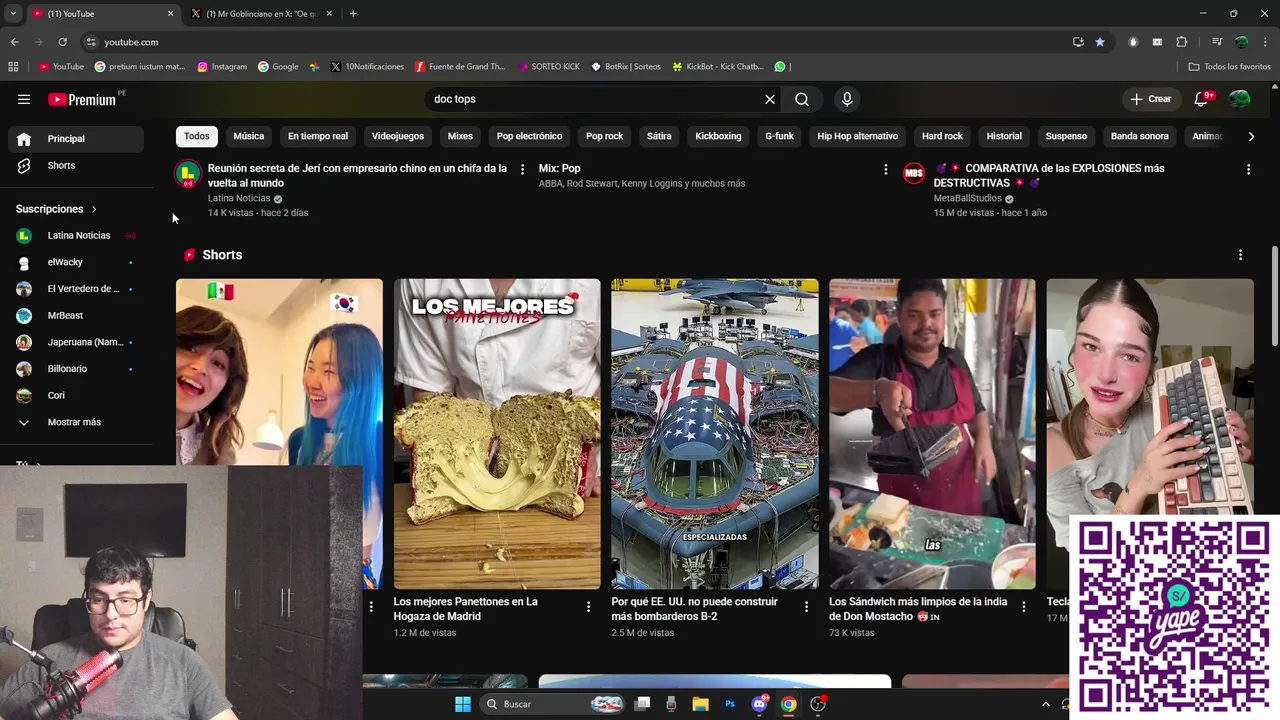Select the En tiempo real chip
This screenshot has height=720, width=1280.
(318, 136)
